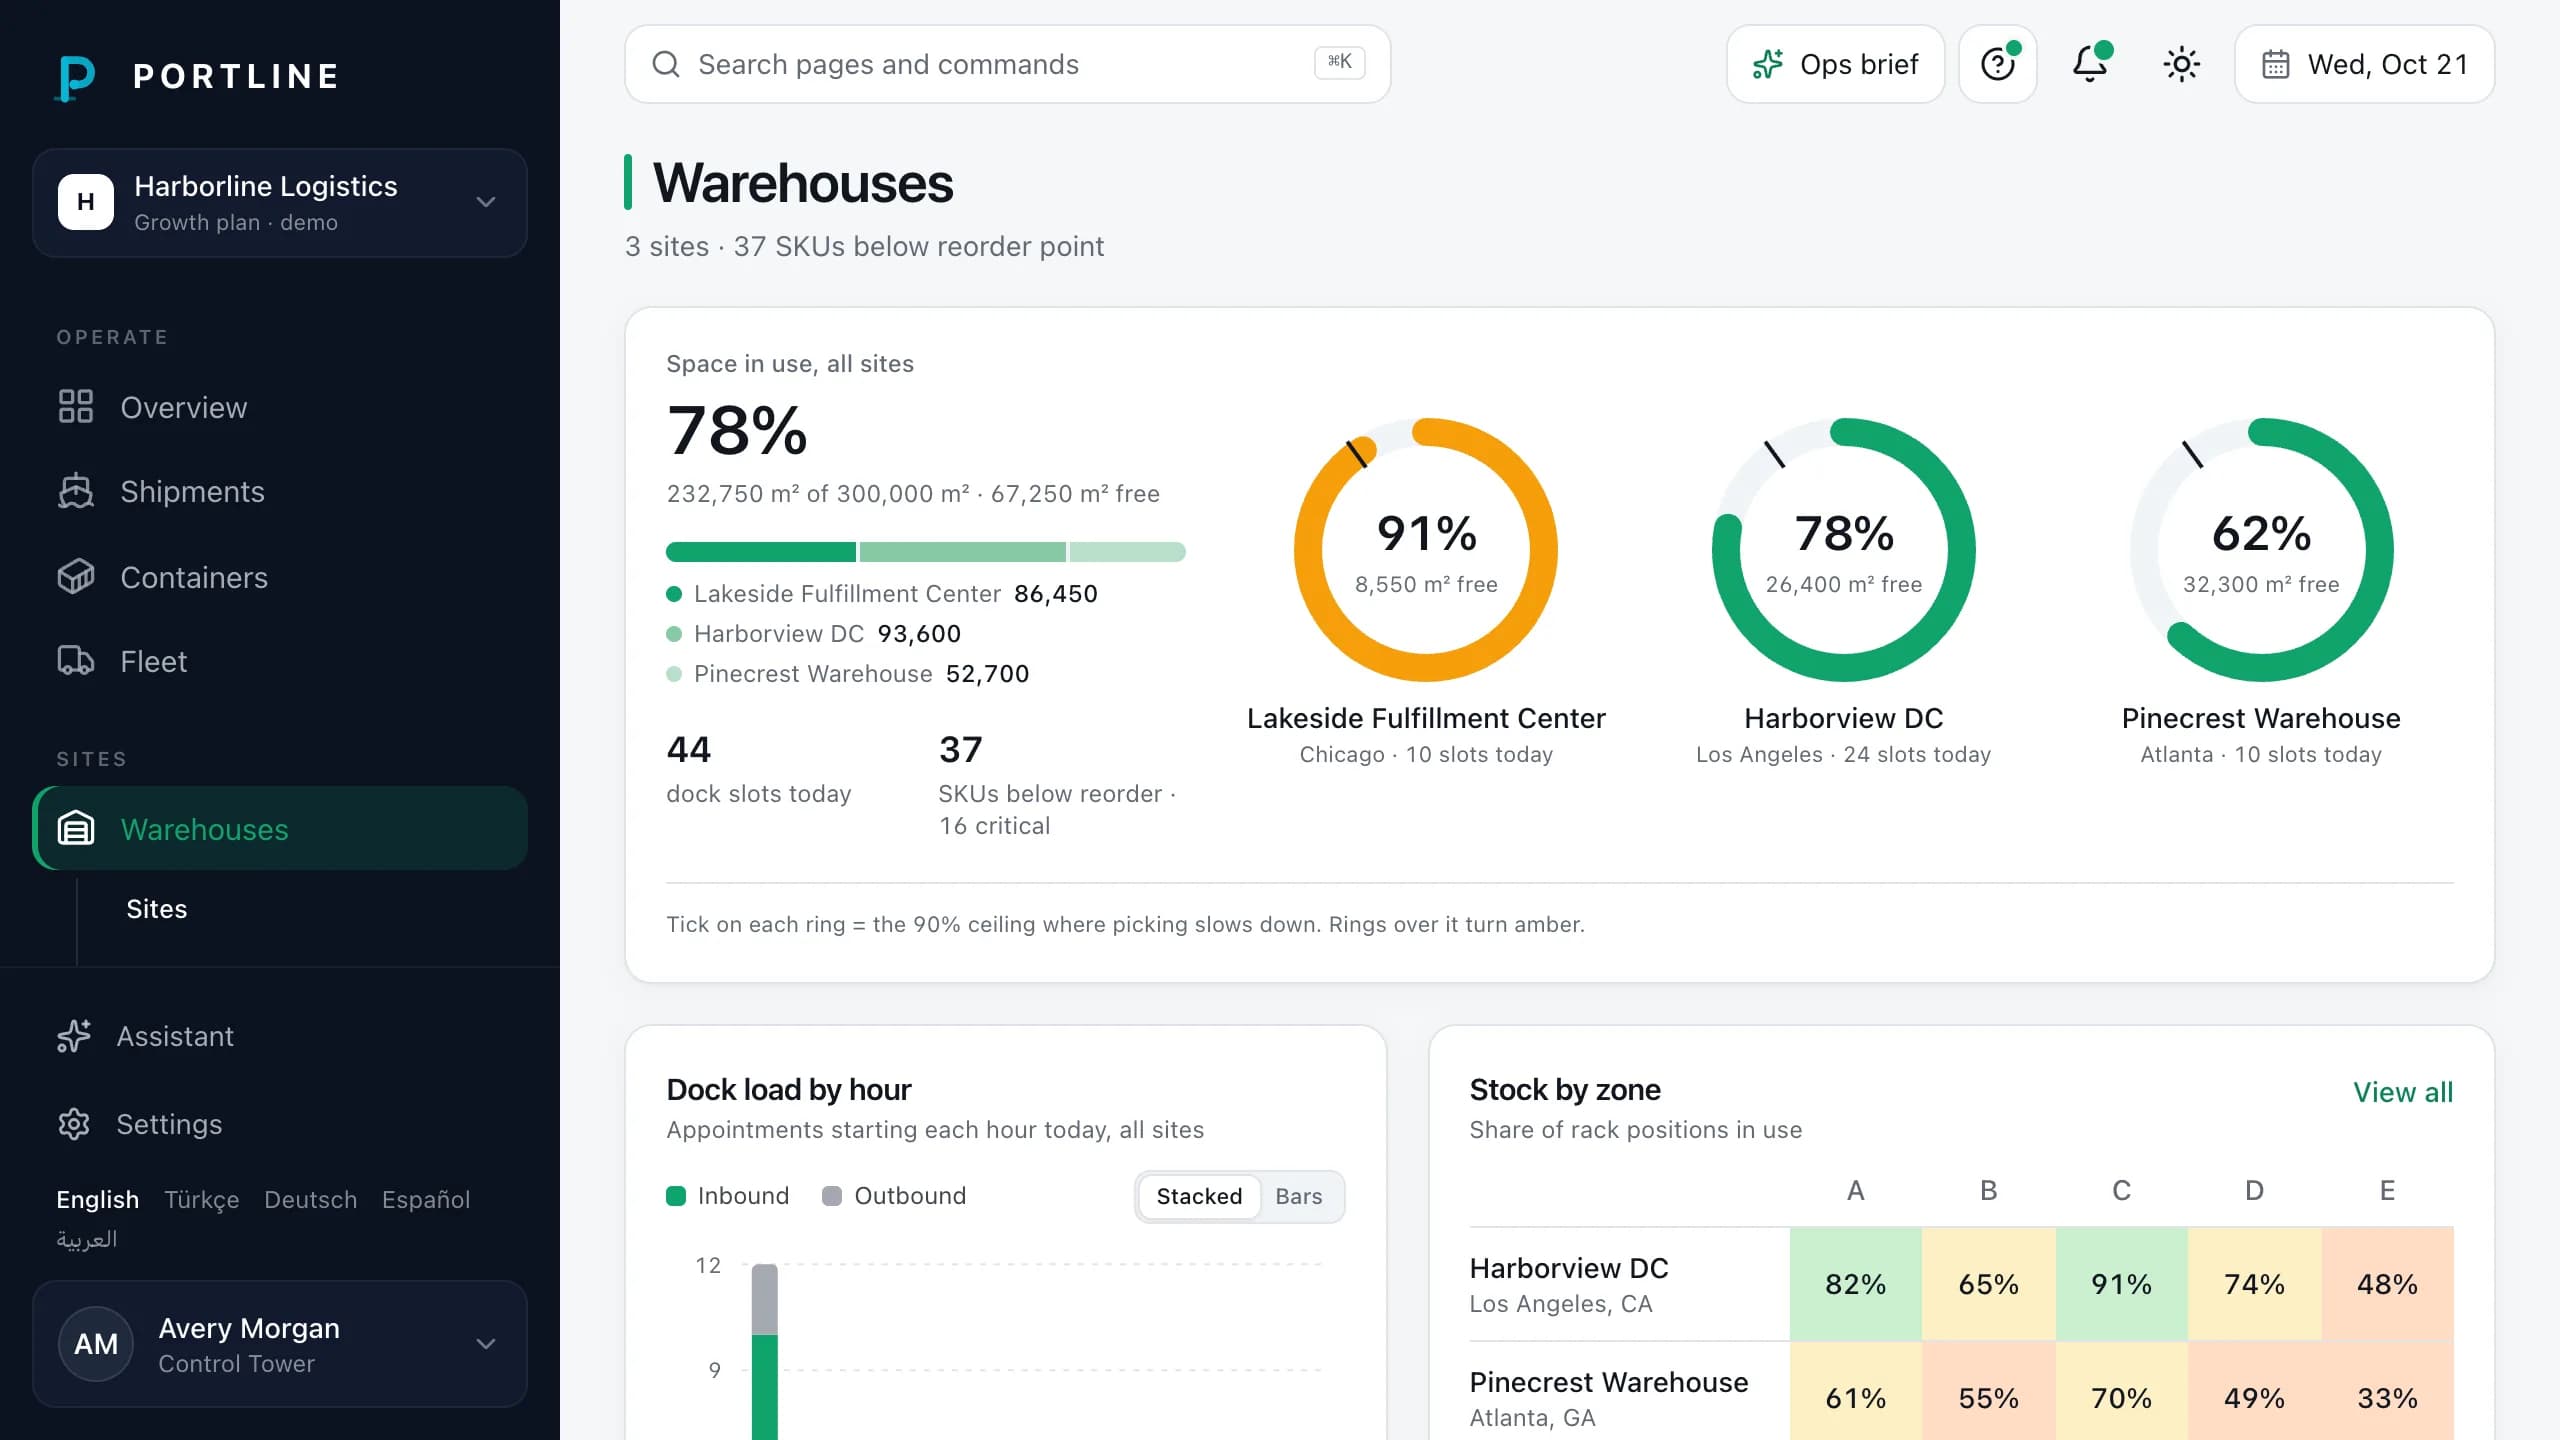
Task: Toggle light theme sun icon
Action: pos(2181,64)
